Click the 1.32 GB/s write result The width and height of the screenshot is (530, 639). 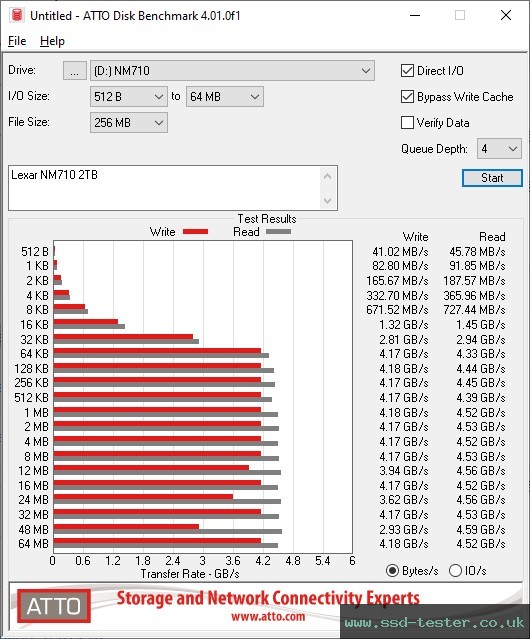(404, 325)
